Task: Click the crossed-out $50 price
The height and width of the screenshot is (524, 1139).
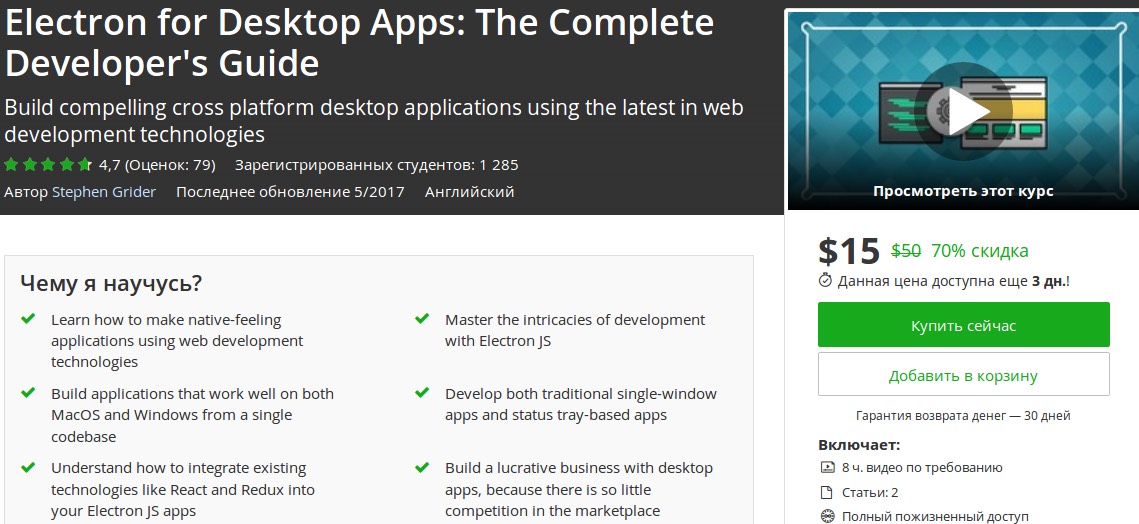Action: pos(906,251)
